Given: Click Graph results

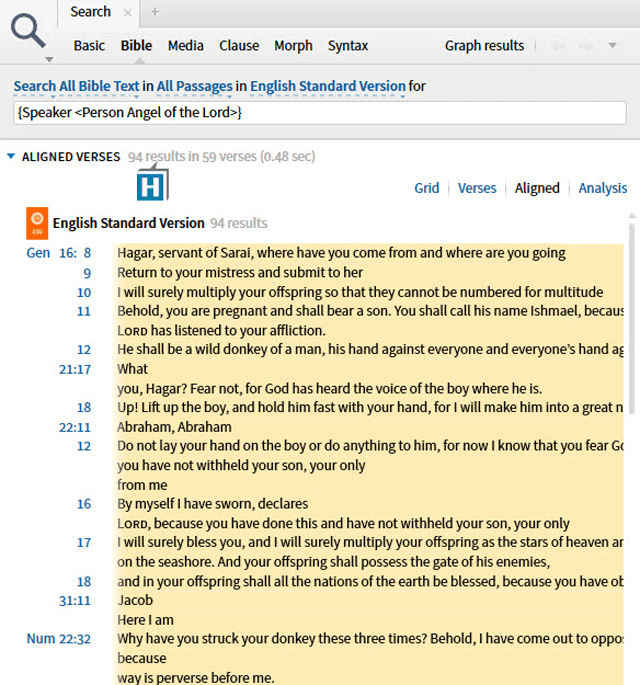Looking at the screenshot, I should pyautogui.click(x=484, y=46).
